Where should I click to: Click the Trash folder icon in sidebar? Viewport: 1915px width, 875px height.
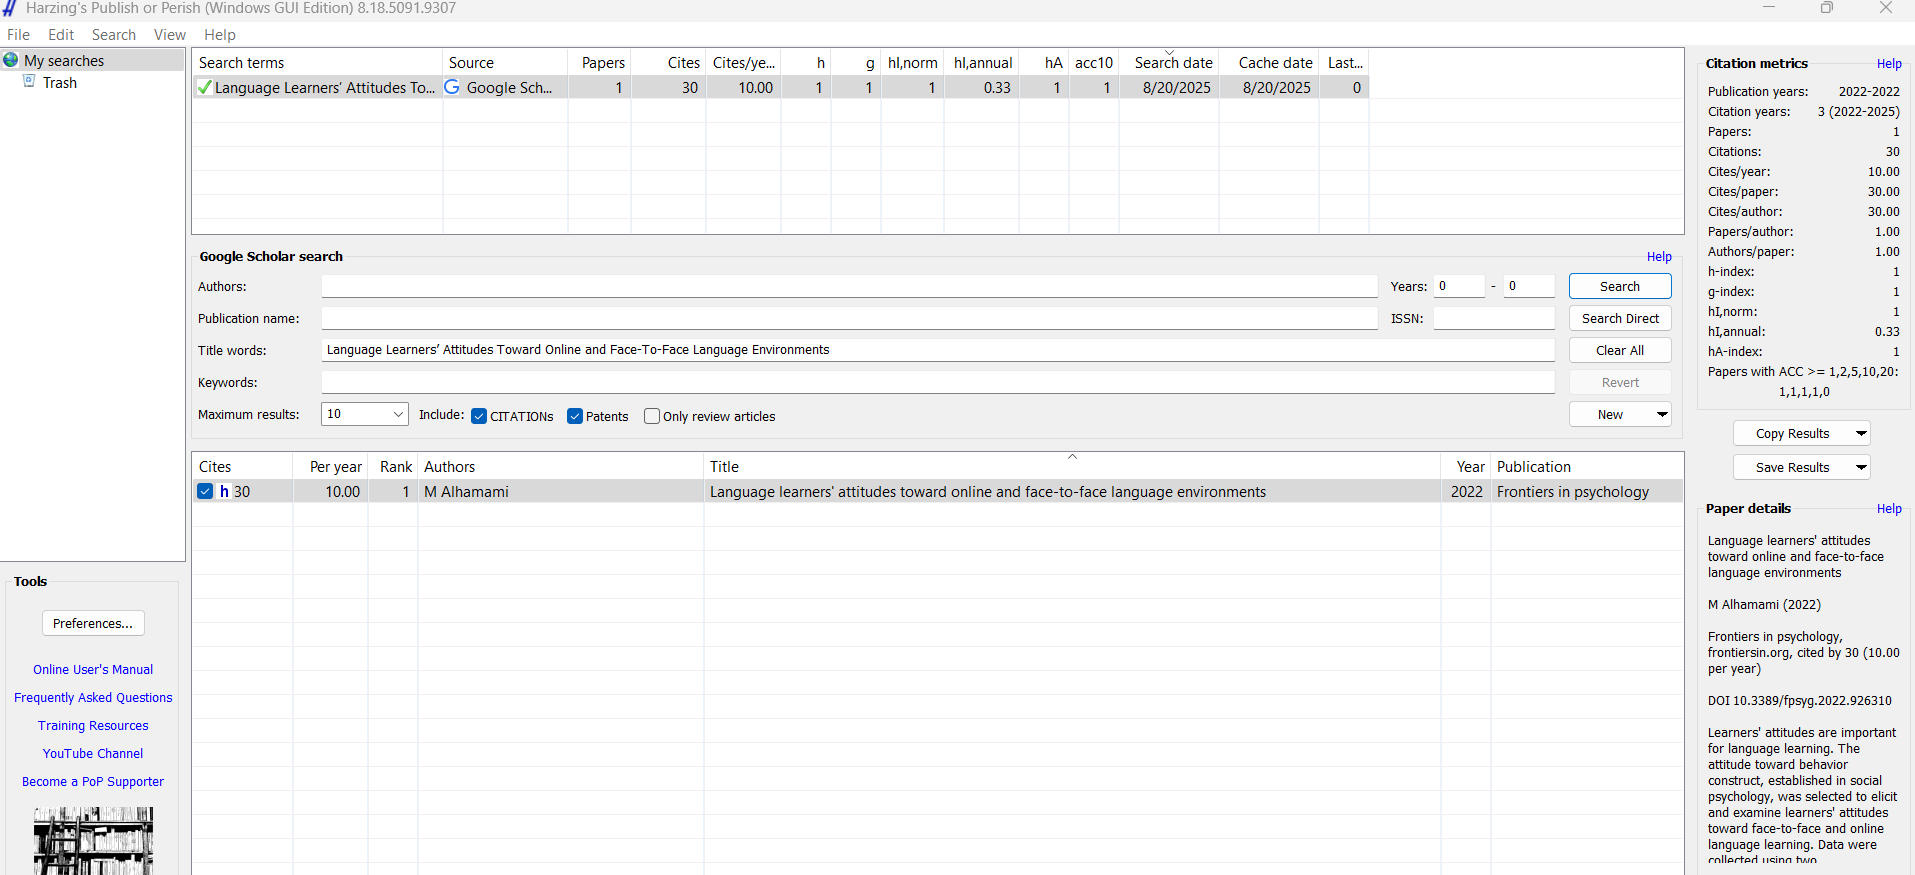click(30, 82)
